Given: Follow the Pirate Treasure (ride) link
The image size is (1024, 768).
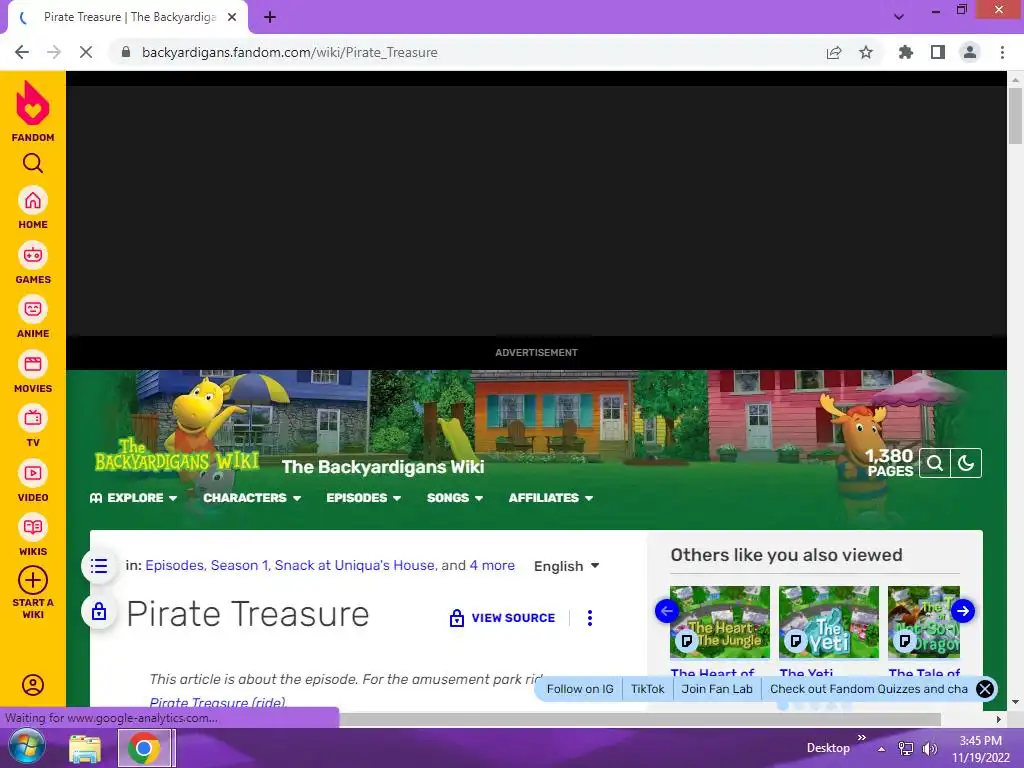Looking at the screenshot, I should click(217, 703).
